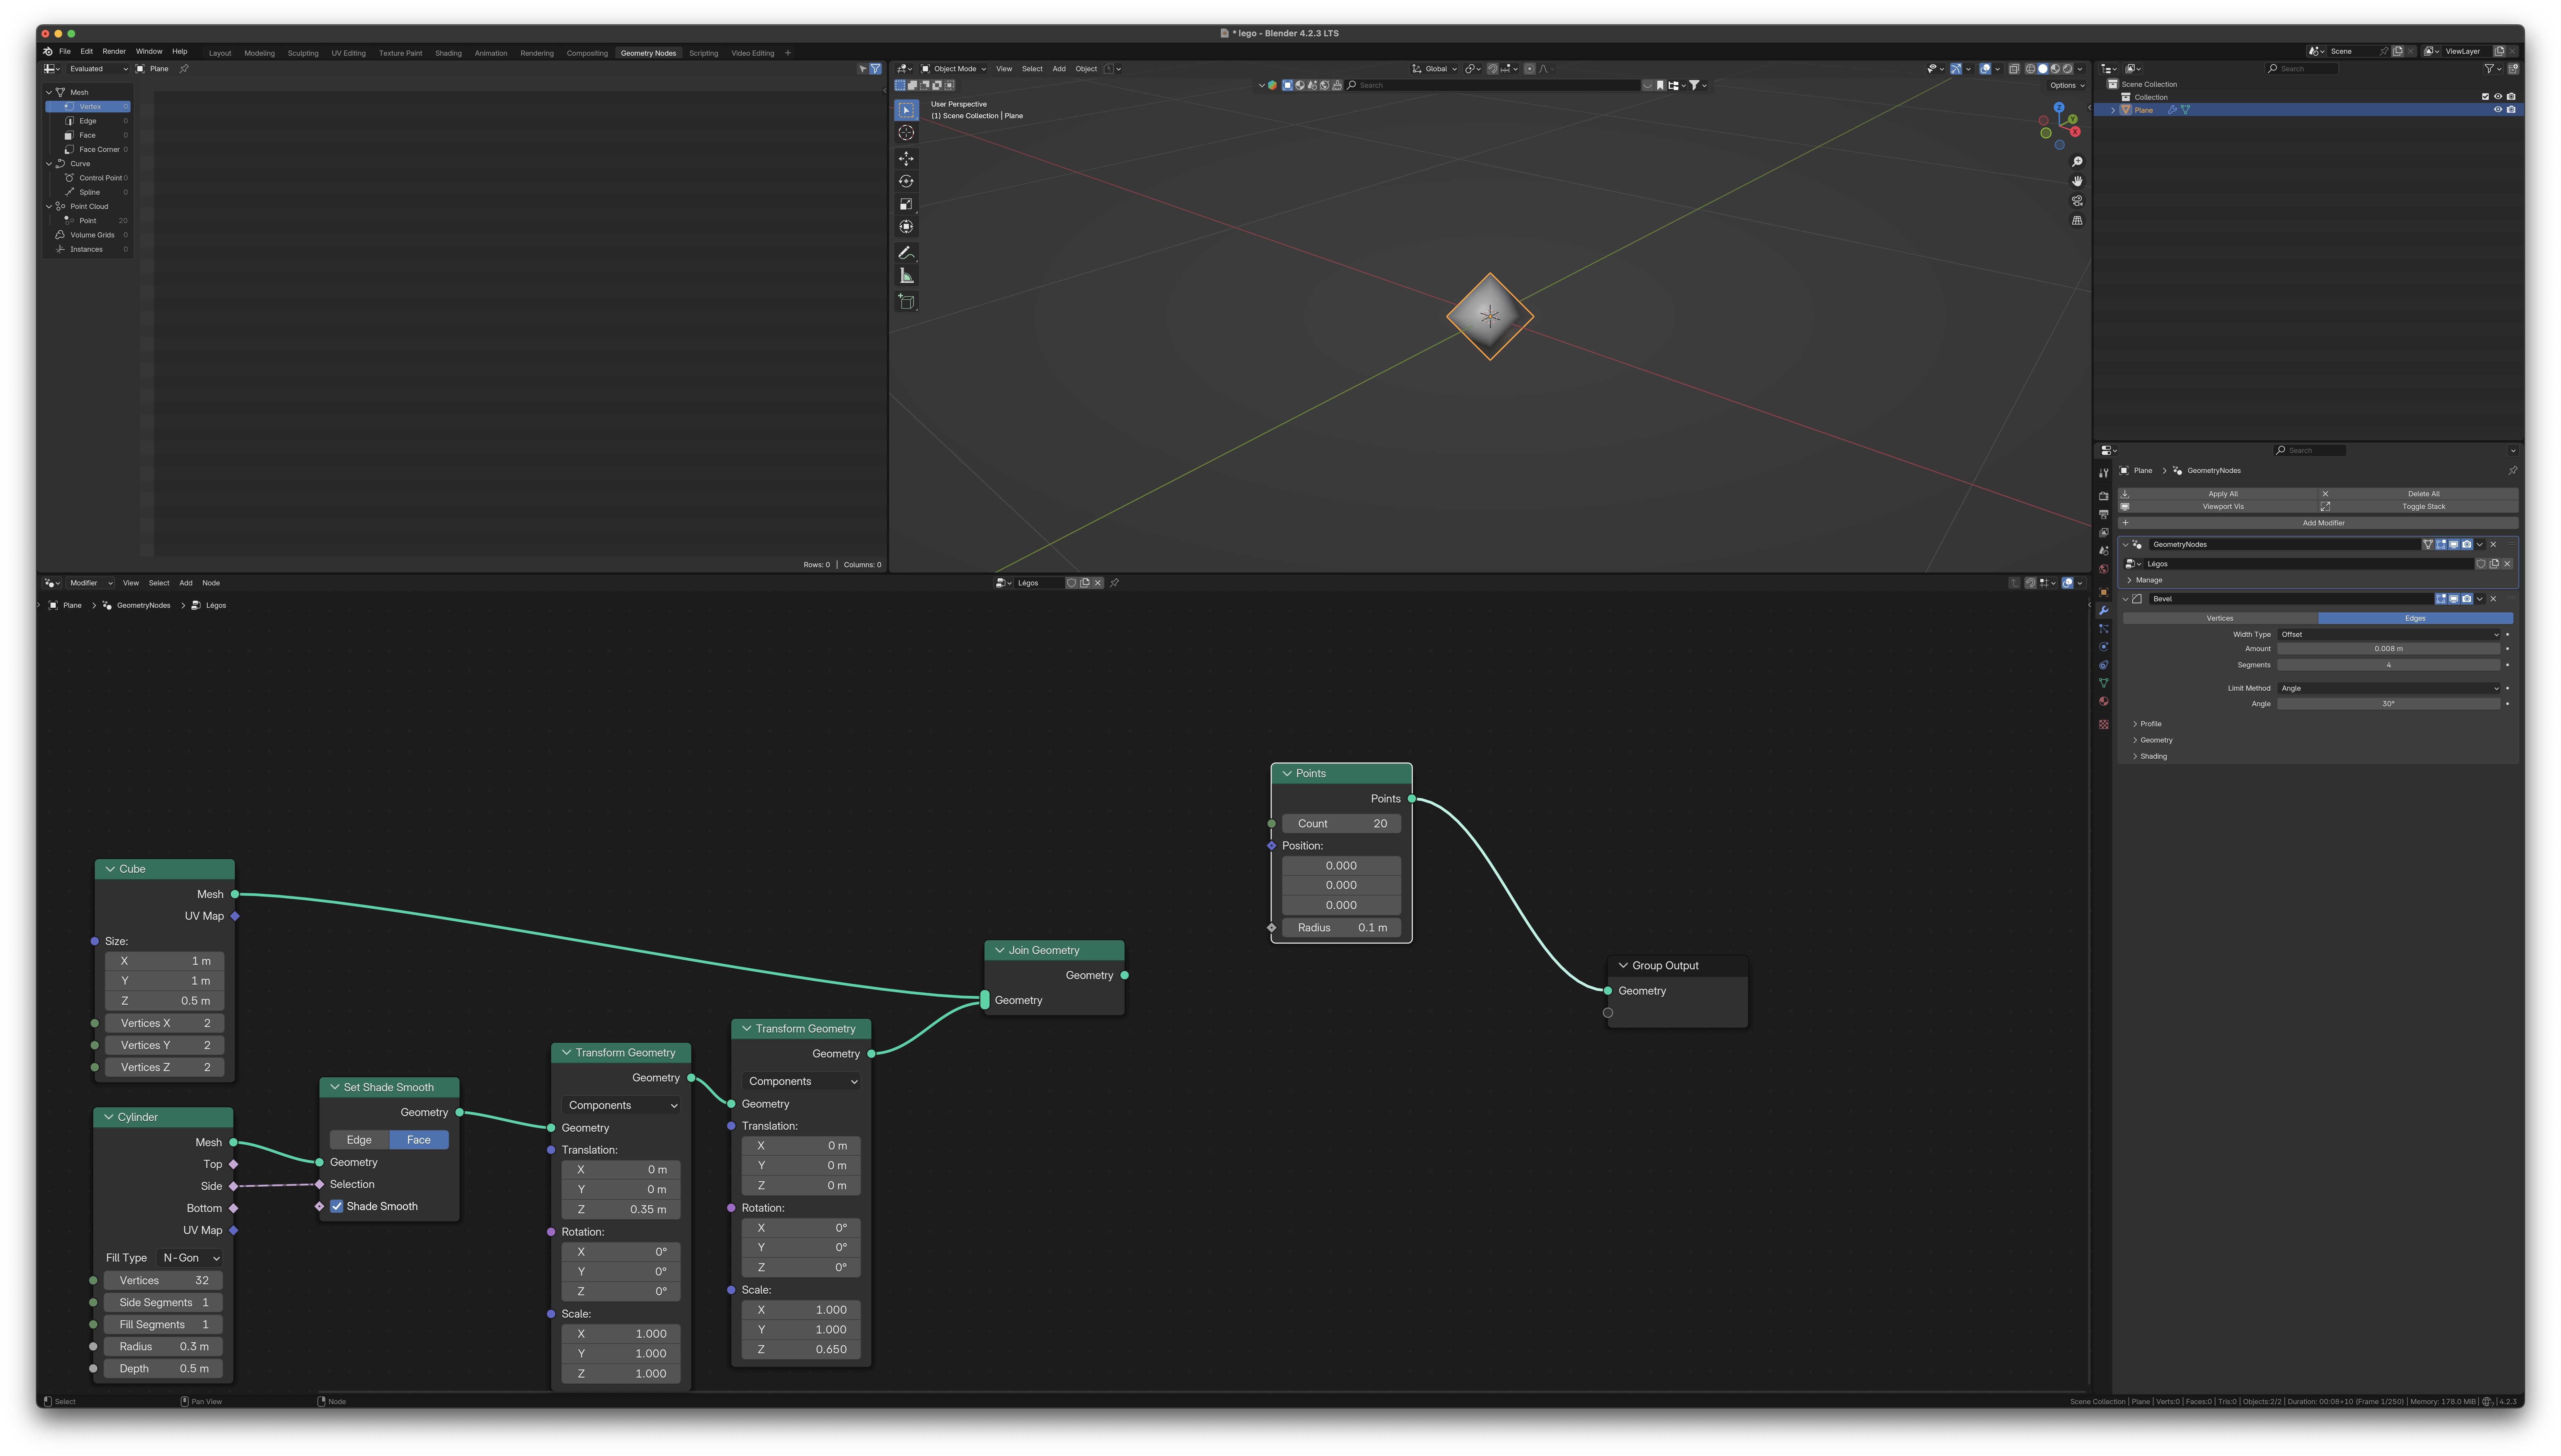The width and height of the screenshot is (2561, 1456).
Task: Toggle Collection exclude-from-view-layer checkbox
Action: point(2485,97)
